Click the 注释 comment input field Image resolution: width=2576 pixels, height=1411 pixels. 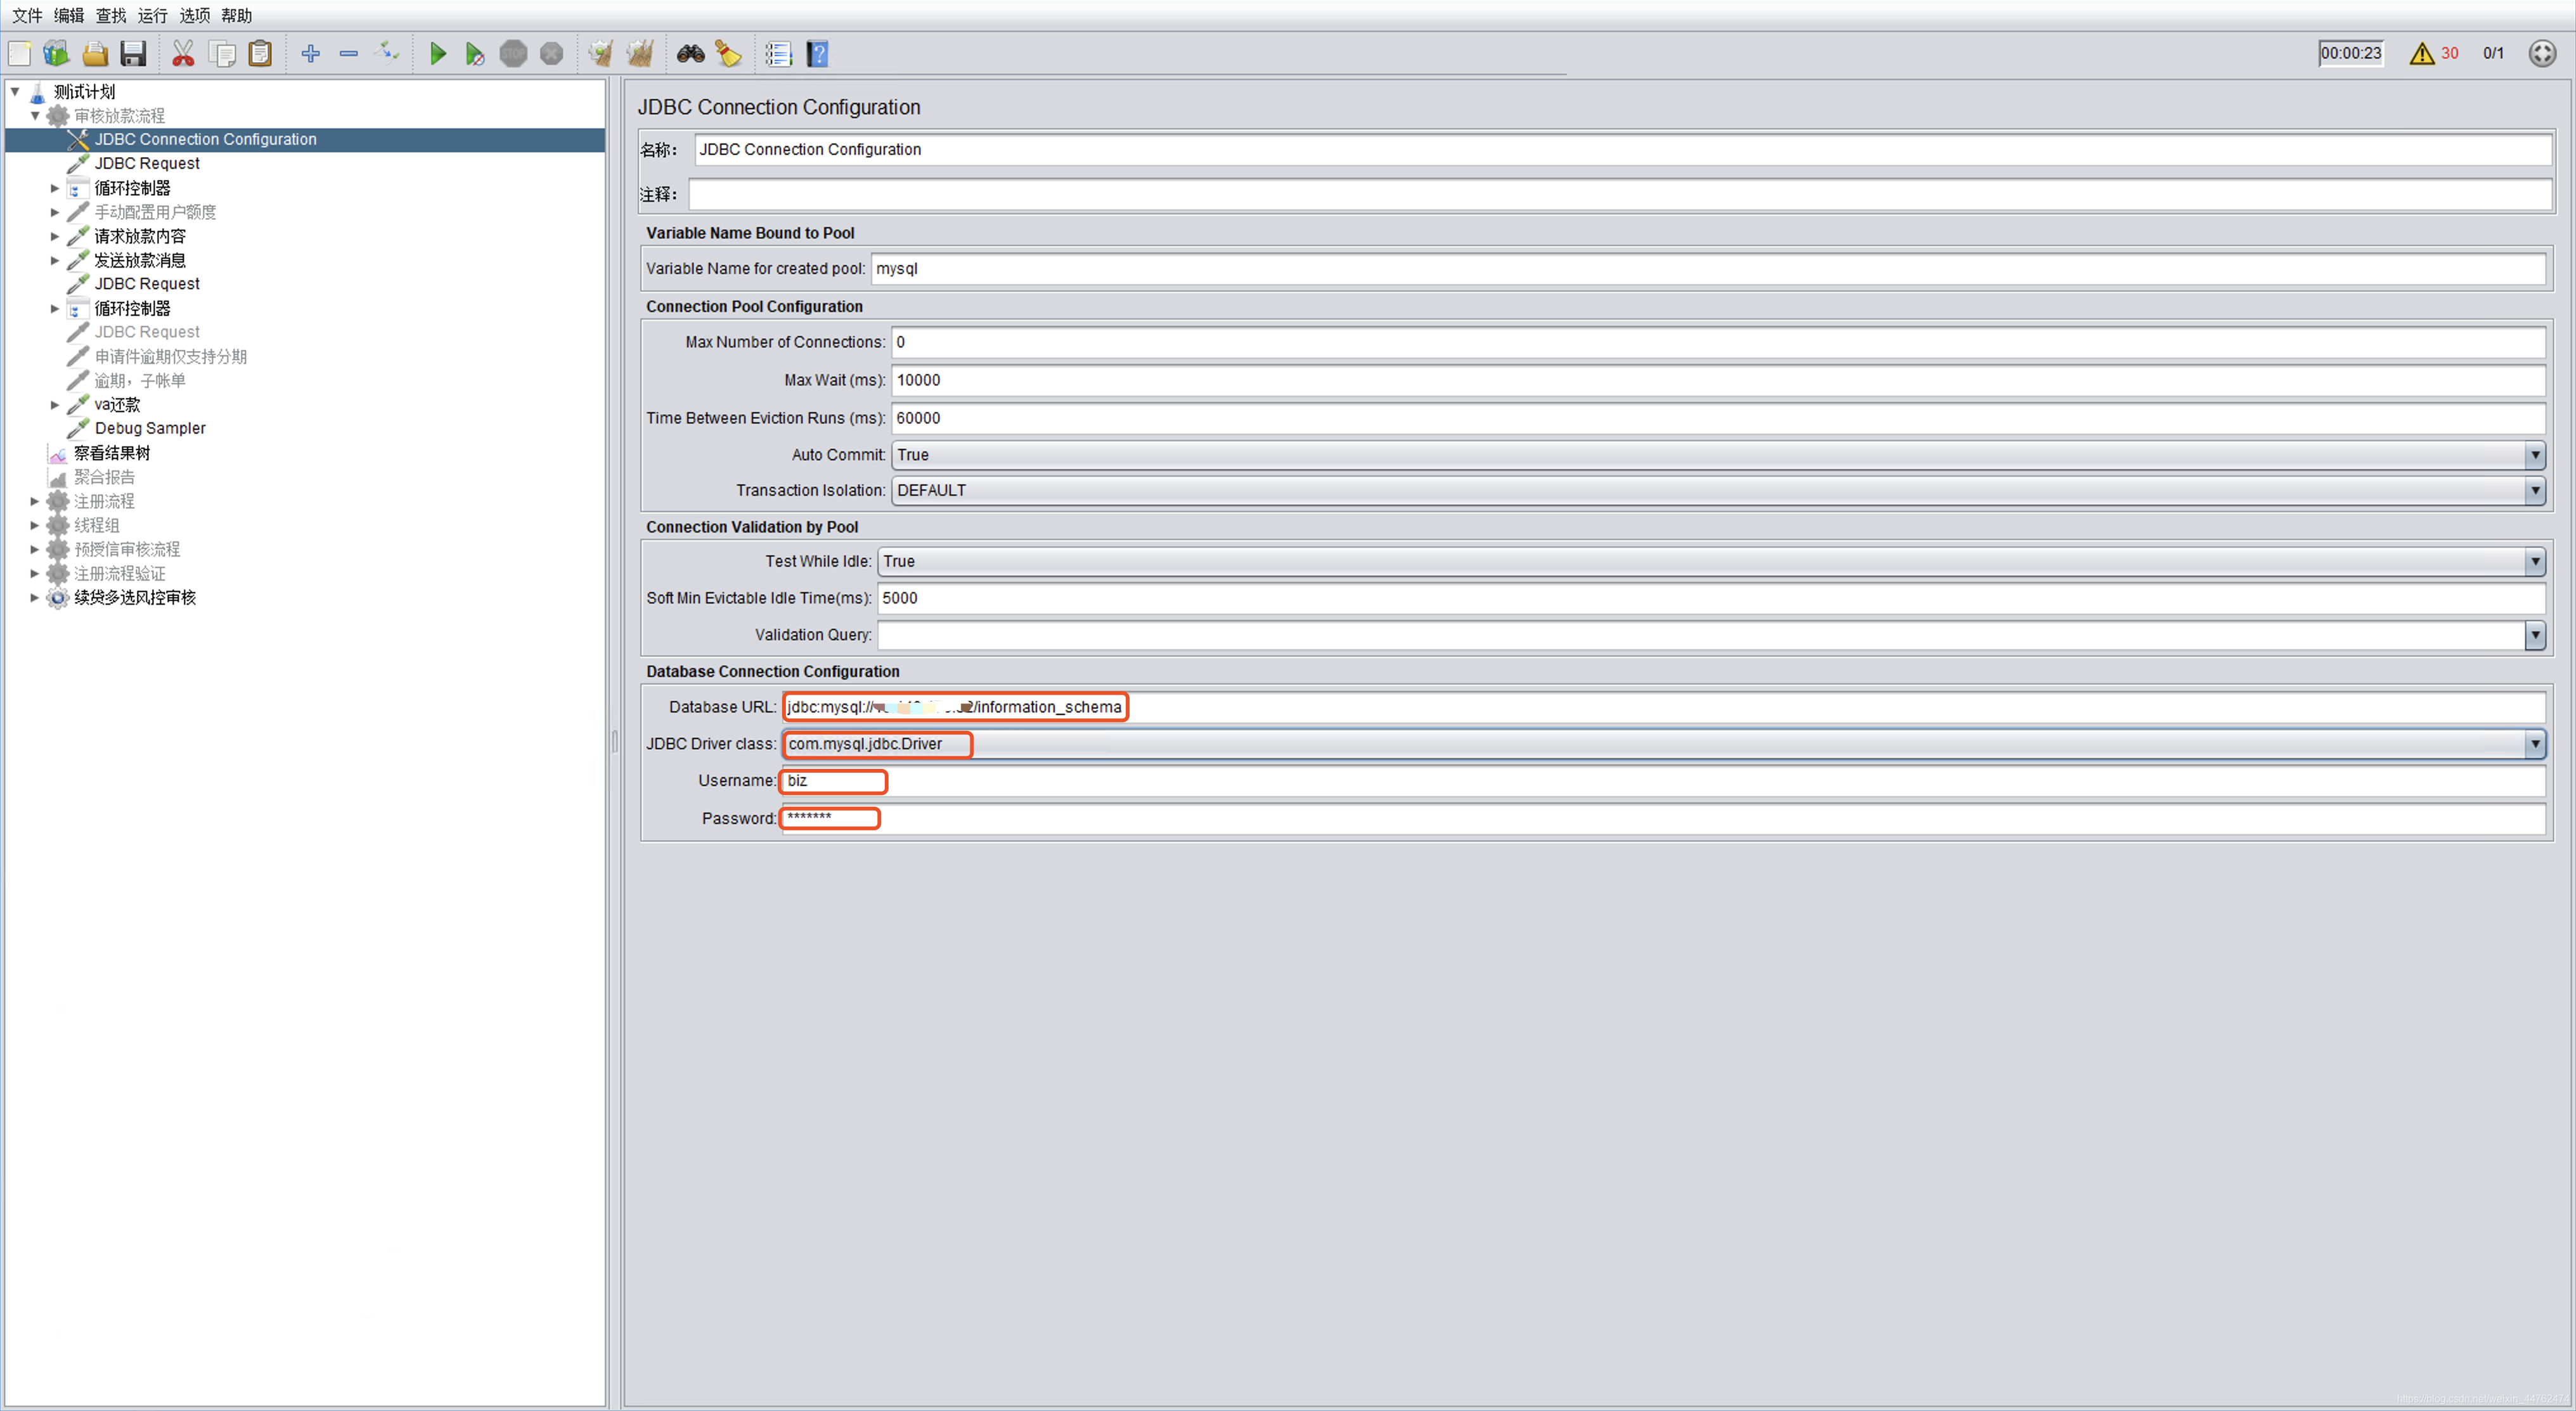[x=1619, y=195]
